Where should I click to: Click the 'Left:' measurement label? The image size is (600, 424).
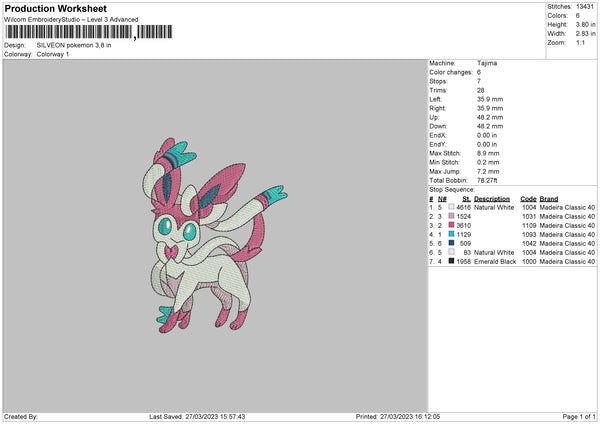pyautogui.click(x=435, y=99)
